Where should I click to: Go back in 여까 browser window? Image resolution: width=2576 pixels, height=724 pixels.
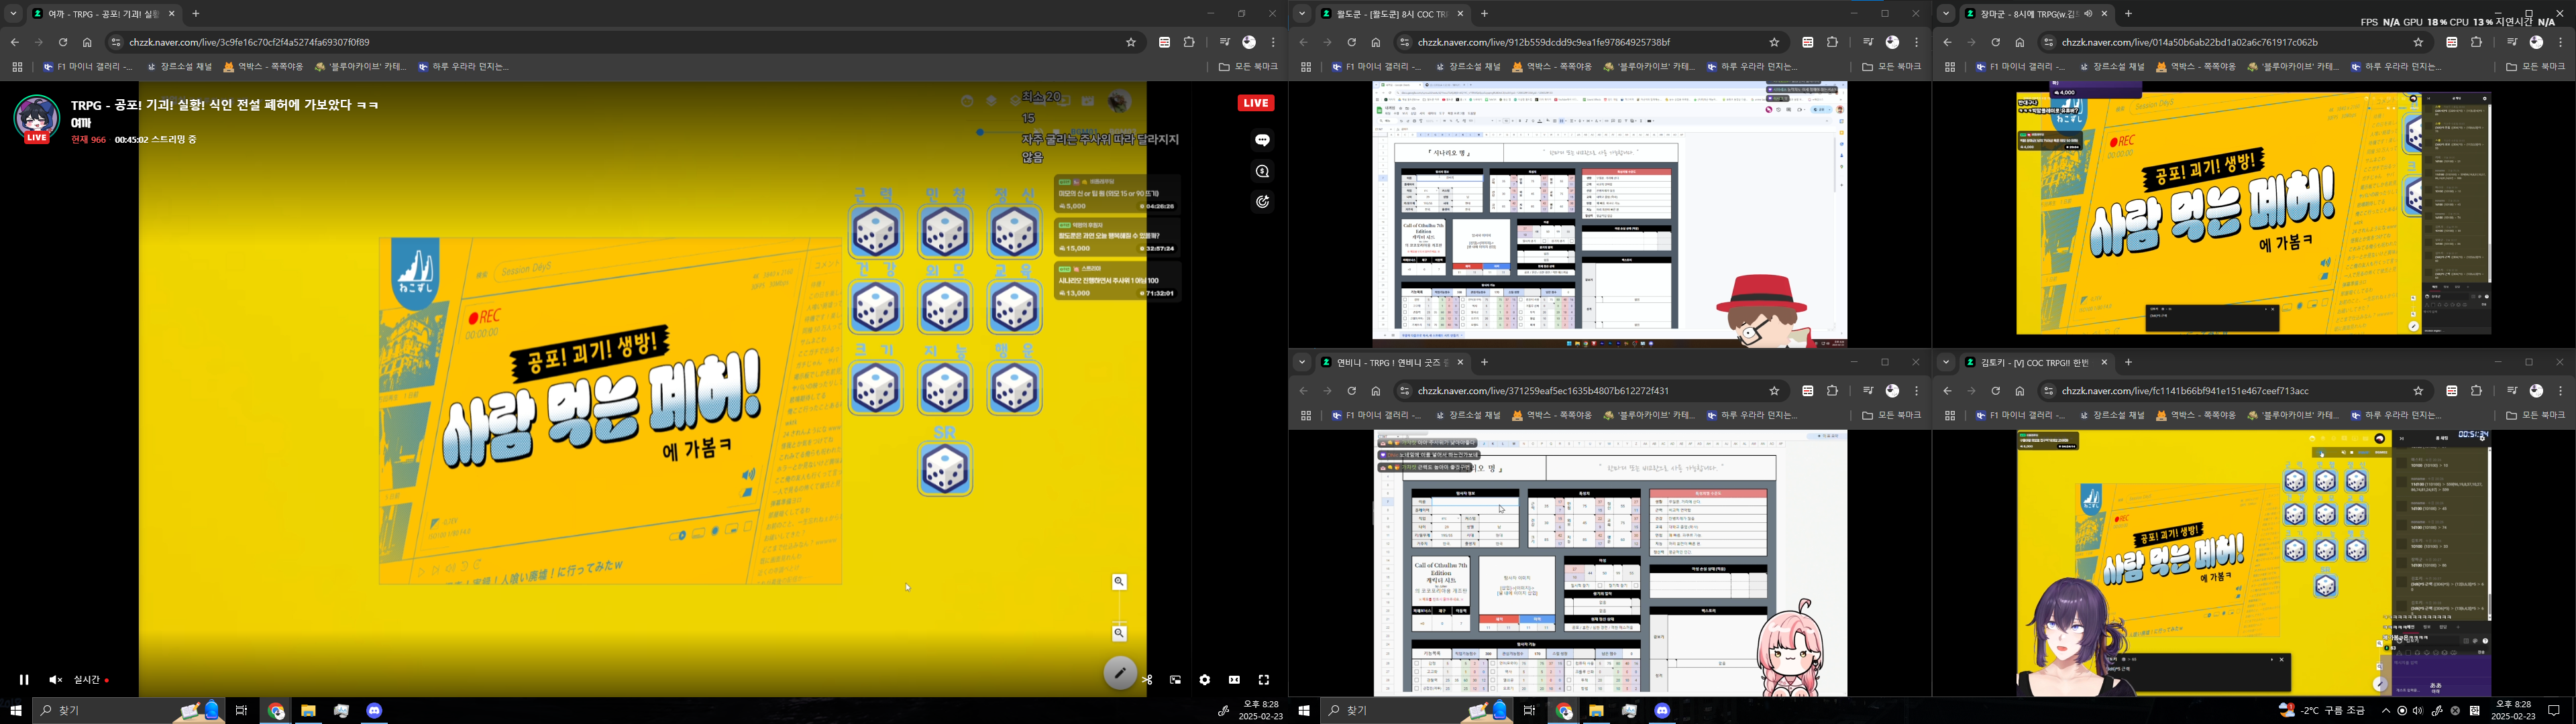[14, 42]
